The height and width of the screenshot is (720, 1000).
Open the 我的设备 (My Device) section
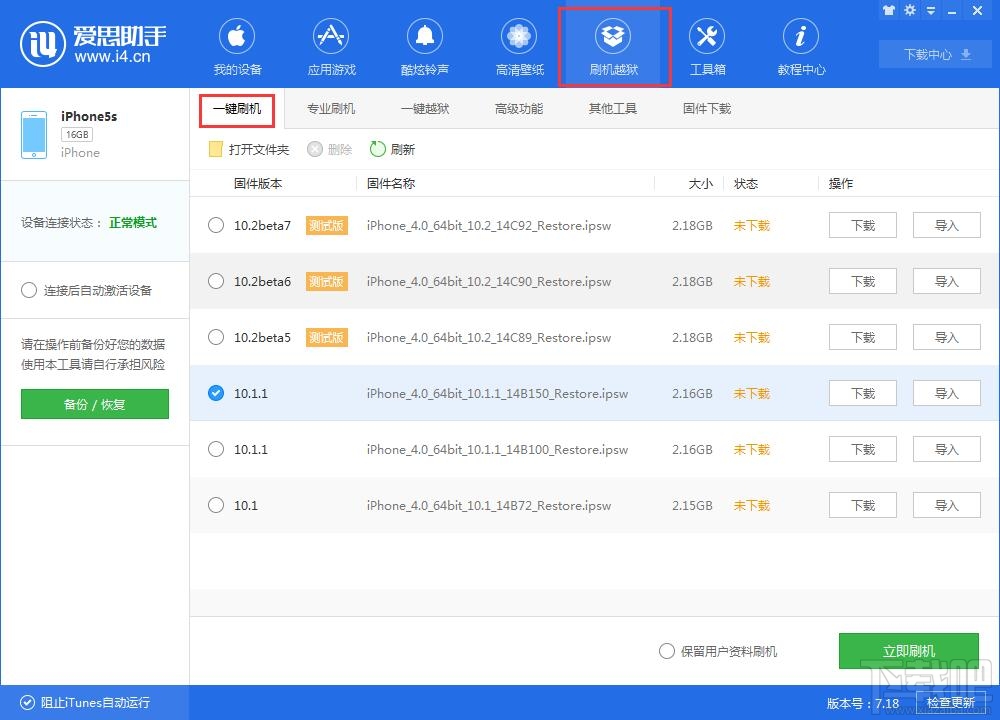pos(237,45)
